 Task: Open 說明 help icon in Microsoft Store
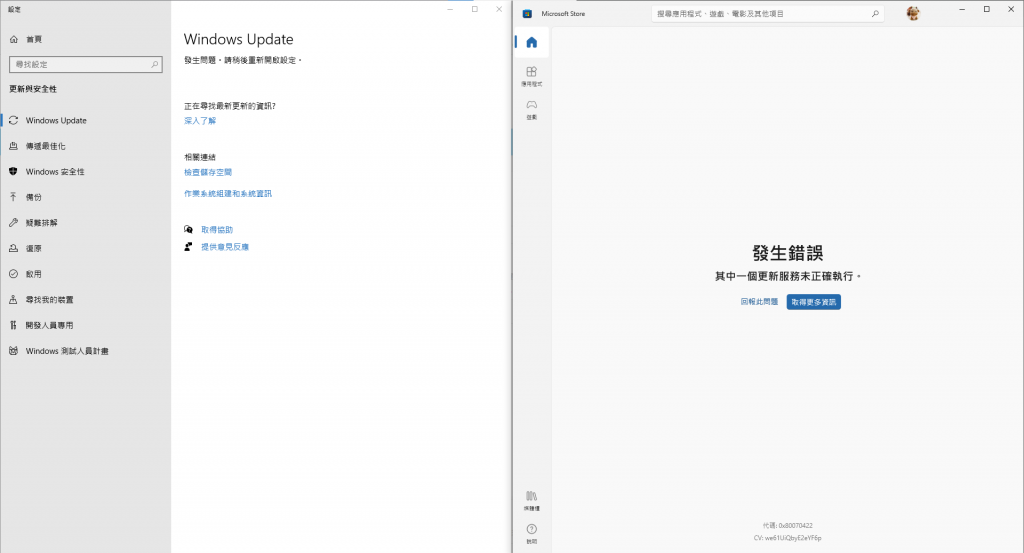tap(532, 533)
